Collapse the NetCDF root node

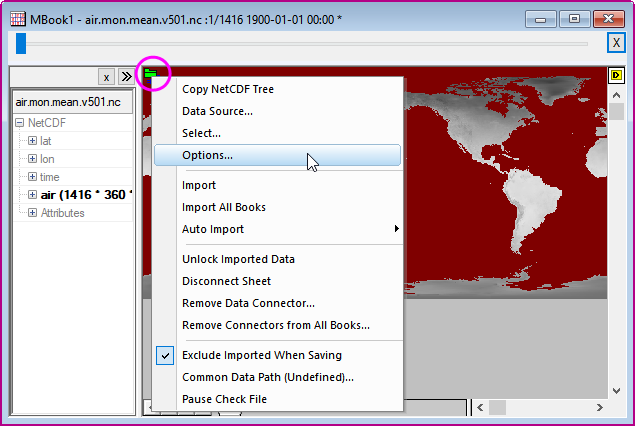[20, 123]
